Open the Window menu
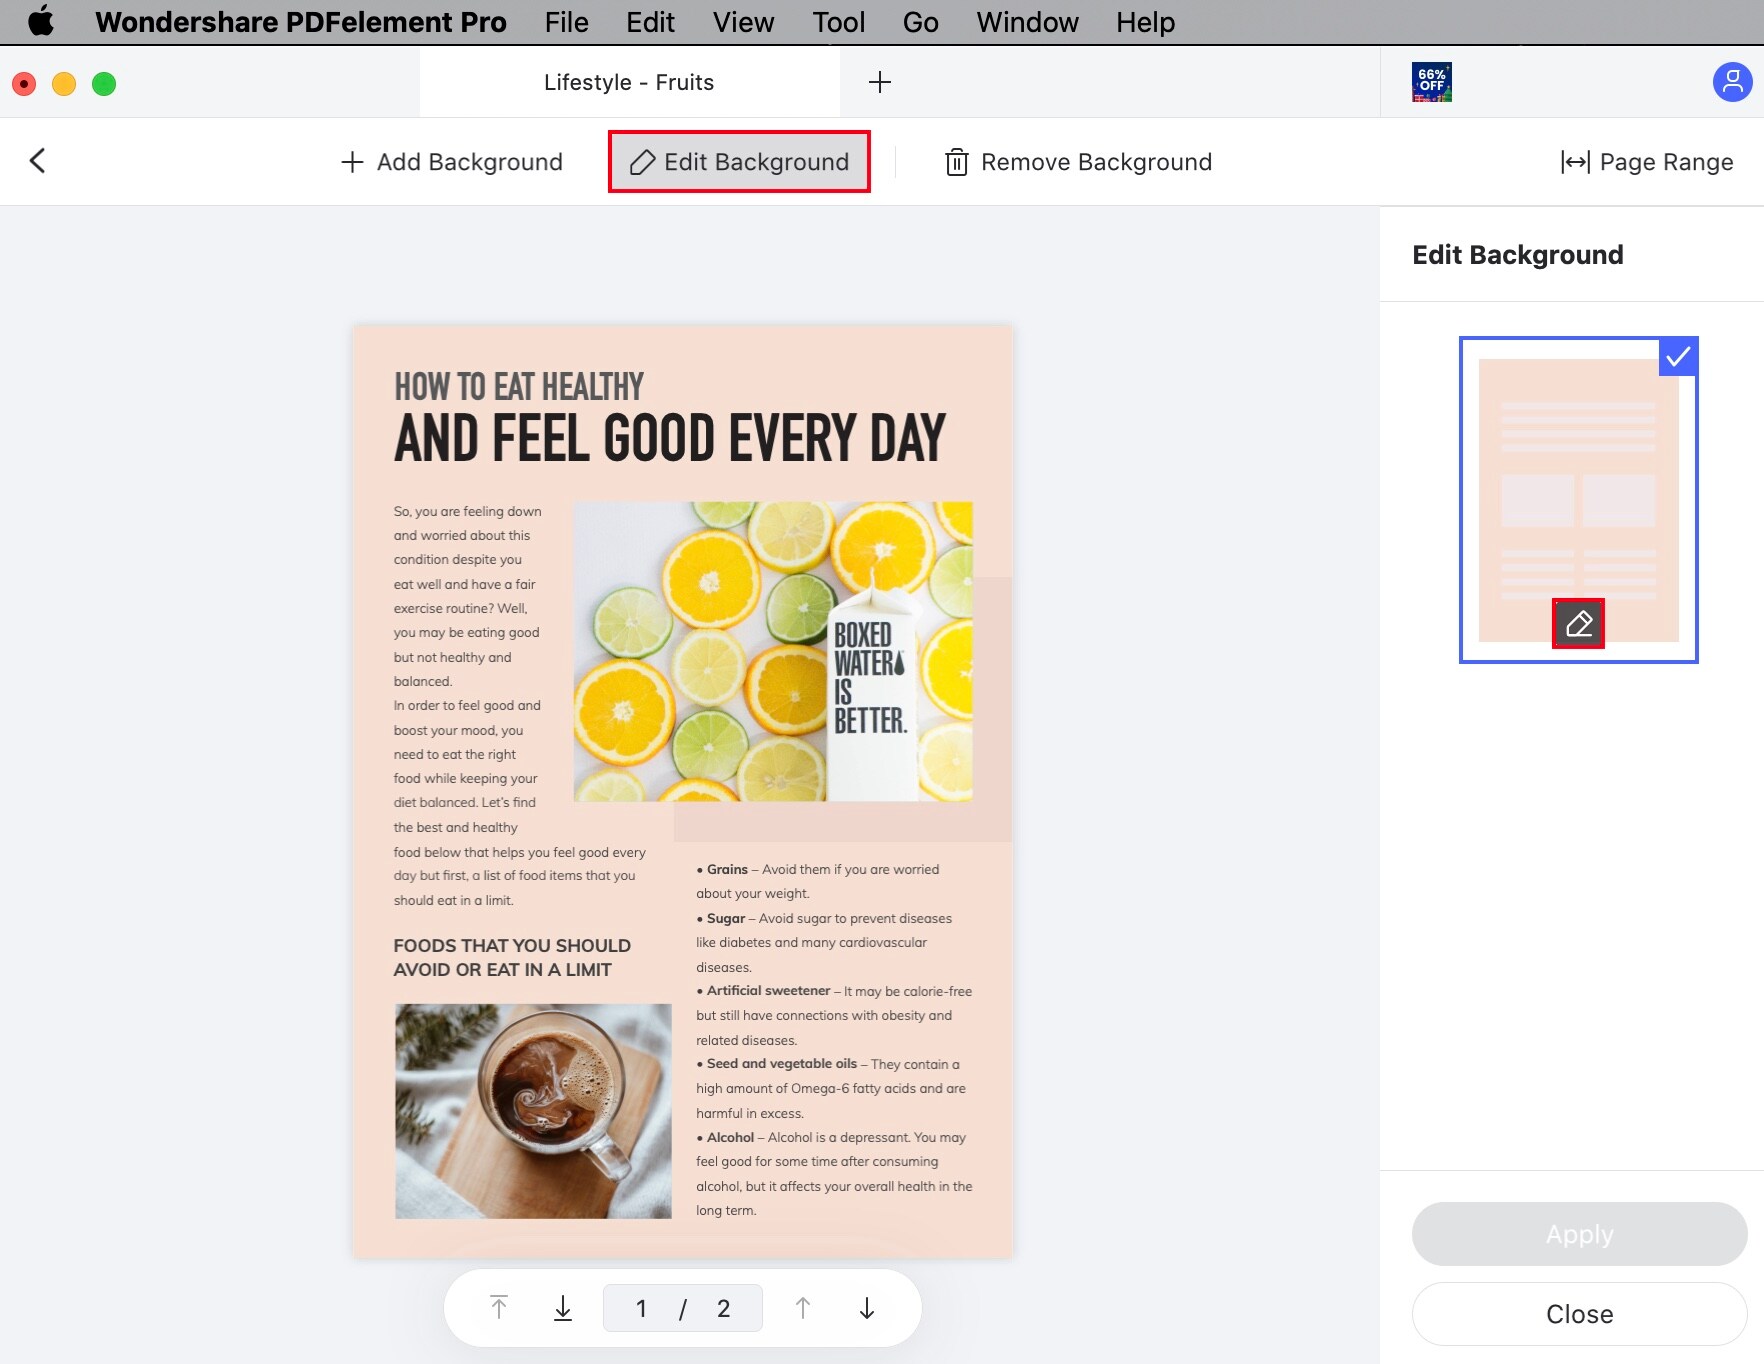The height and width of the screenshot is (1364, 1764). tap(1026, 22)
